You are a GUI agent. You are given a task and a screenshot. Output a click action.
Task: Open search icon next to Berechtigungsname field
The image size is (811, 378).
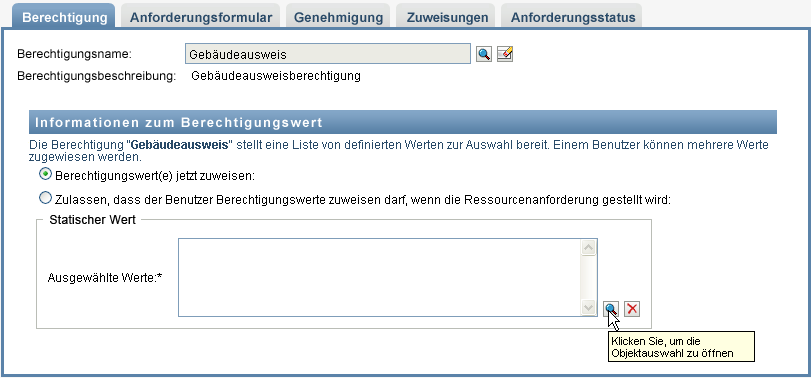coord(484,54)
